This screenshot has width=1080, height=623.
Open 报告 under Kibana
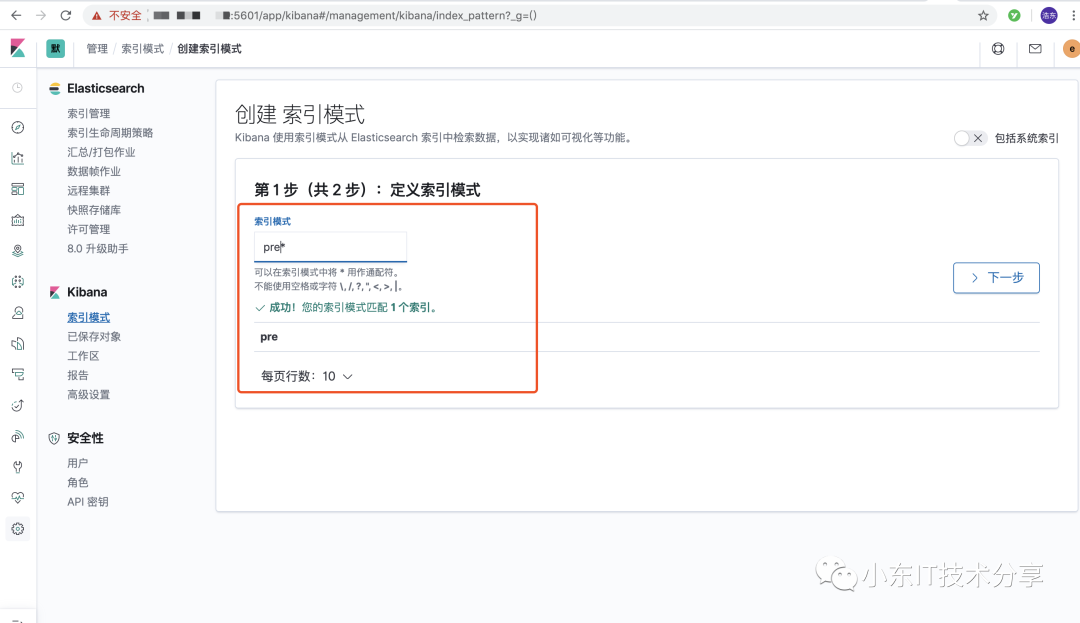[78, 375]
